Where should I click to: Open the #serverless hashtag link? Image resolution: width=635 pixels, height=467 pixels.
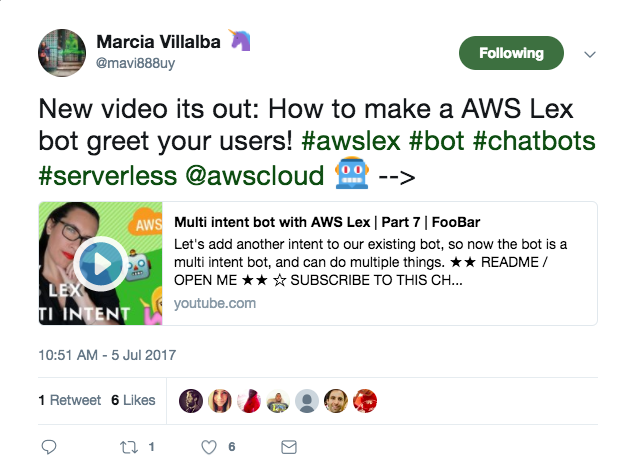point(108,175)
